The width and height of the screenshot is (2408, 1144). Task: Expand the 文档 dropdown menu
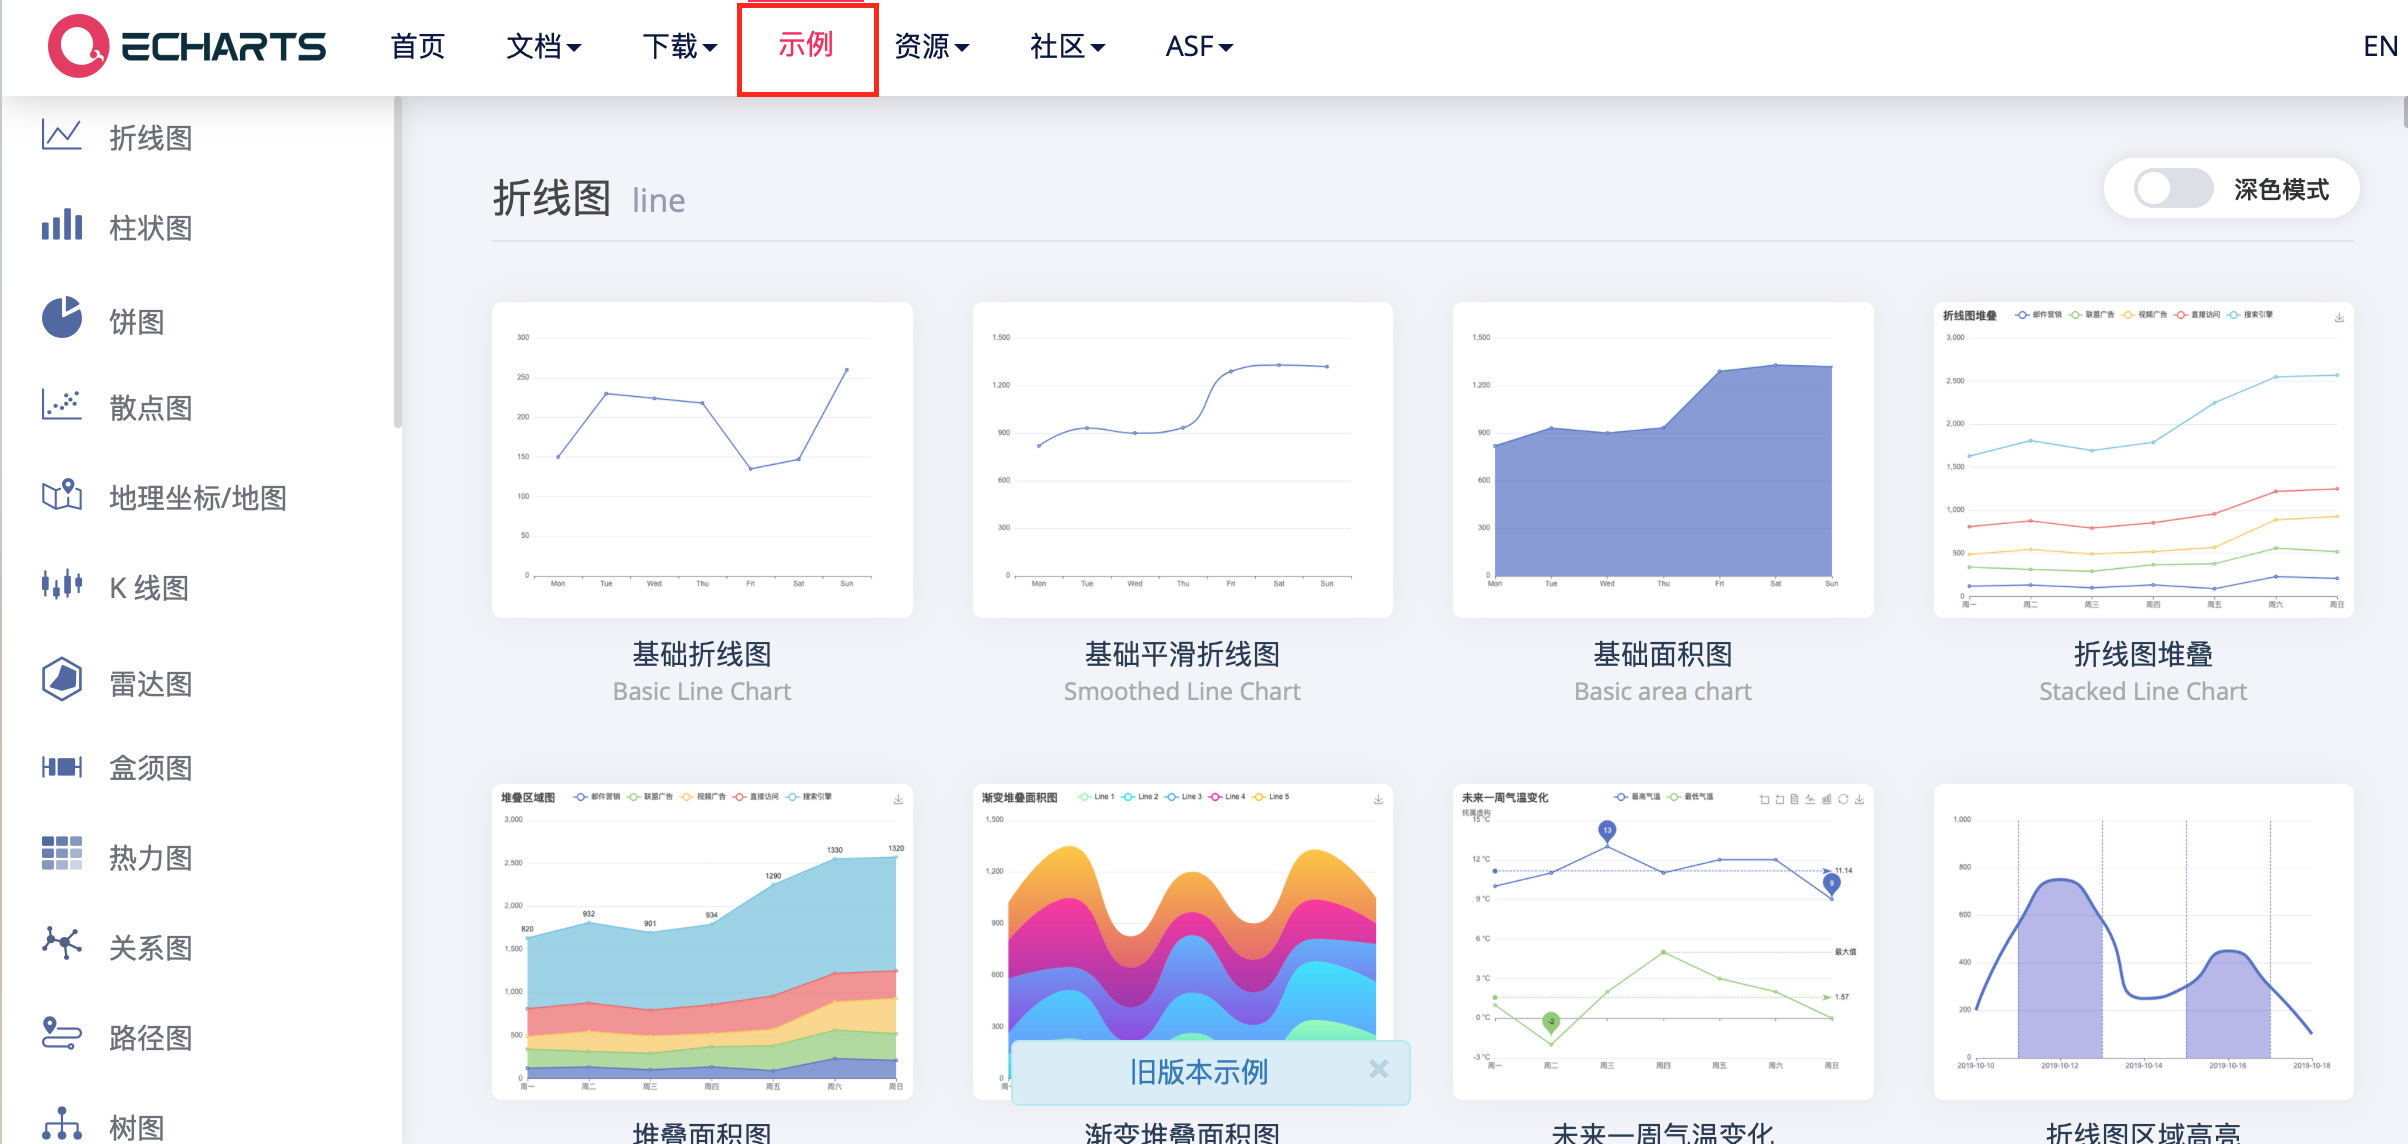tap(544, 47)
